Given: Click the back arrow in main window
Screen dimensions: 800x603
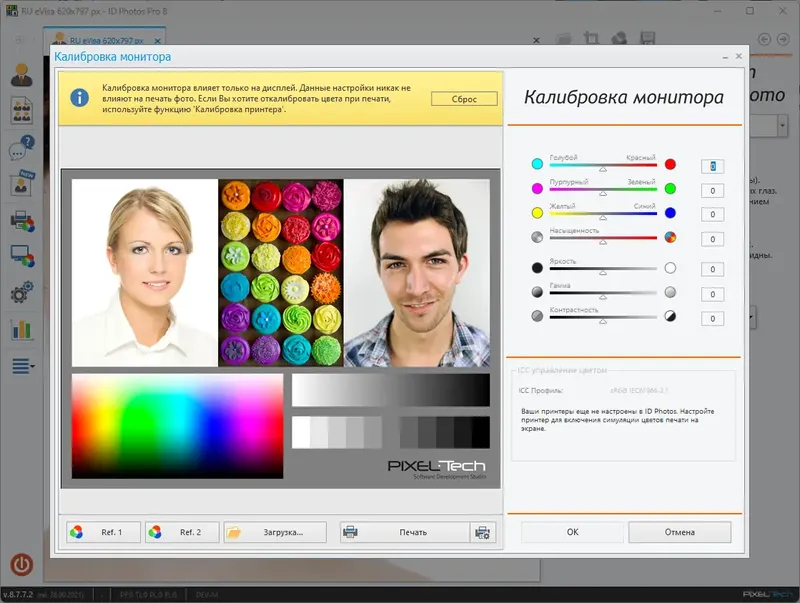Looking at the screenshot, I should coord(764,39).
